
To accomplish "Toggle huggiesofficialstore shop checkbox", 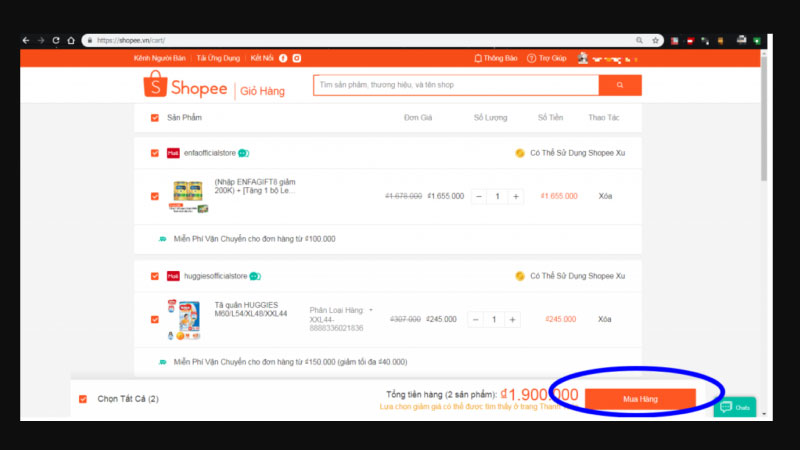I will 155,276.
